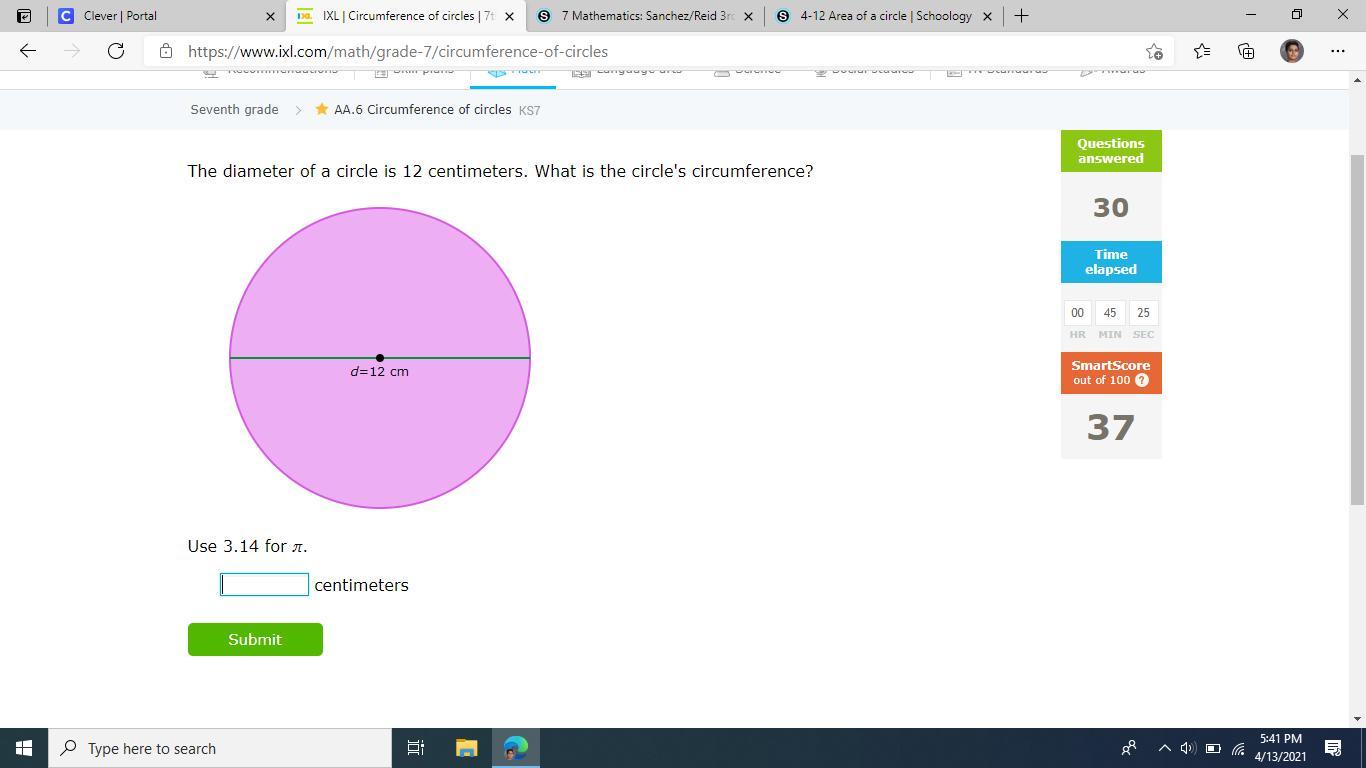Image resolution: width=1366 pixels, height=768 pixels.
Task: Open the Seventh grade breadcrumb link
Action: [x=234, y=110]
